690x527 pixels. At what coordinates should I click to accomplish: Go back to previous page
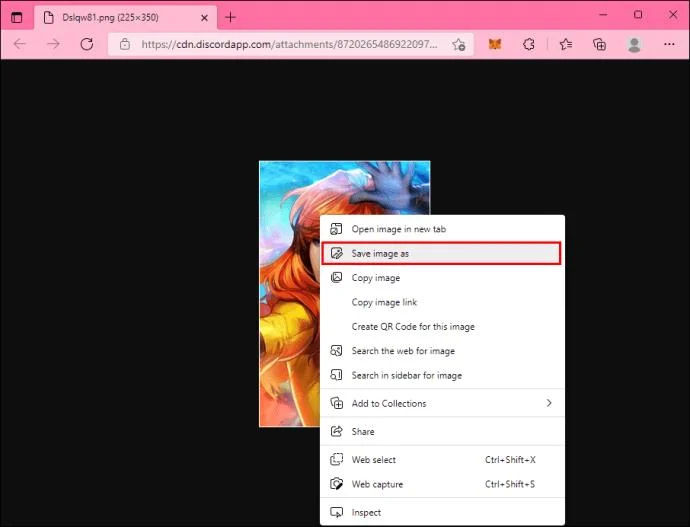tap(20, 44)
